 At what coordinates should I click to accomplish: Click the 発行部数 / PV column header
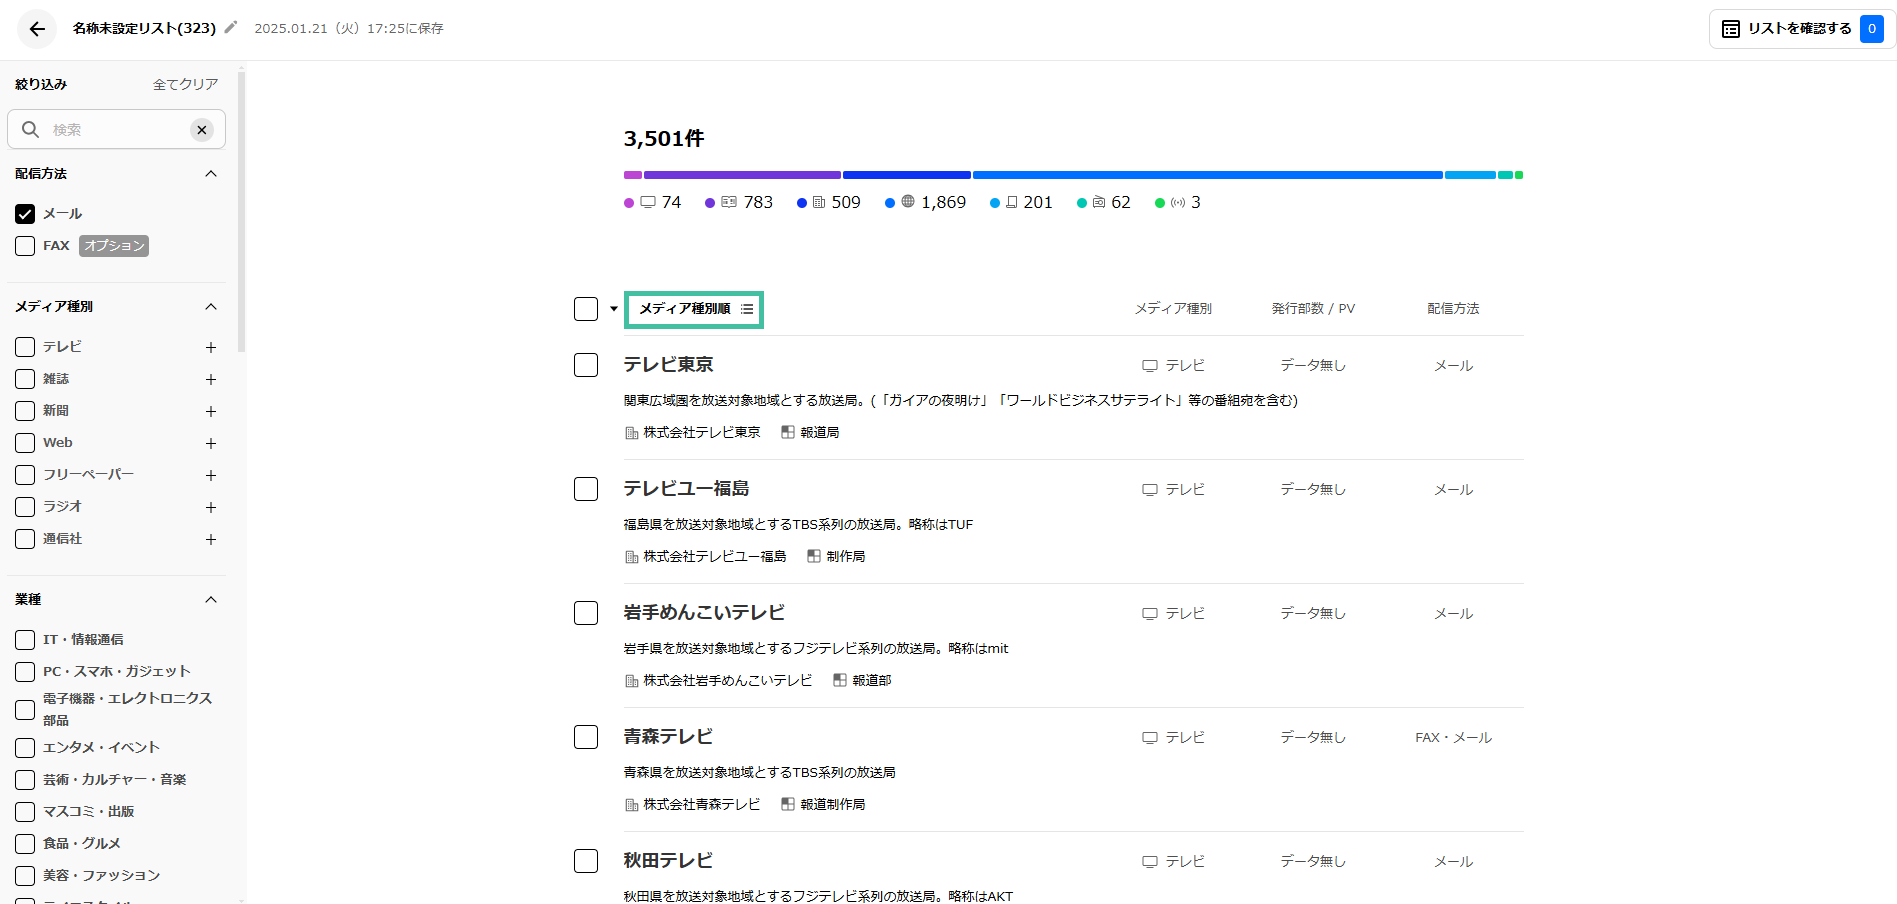1313,309
